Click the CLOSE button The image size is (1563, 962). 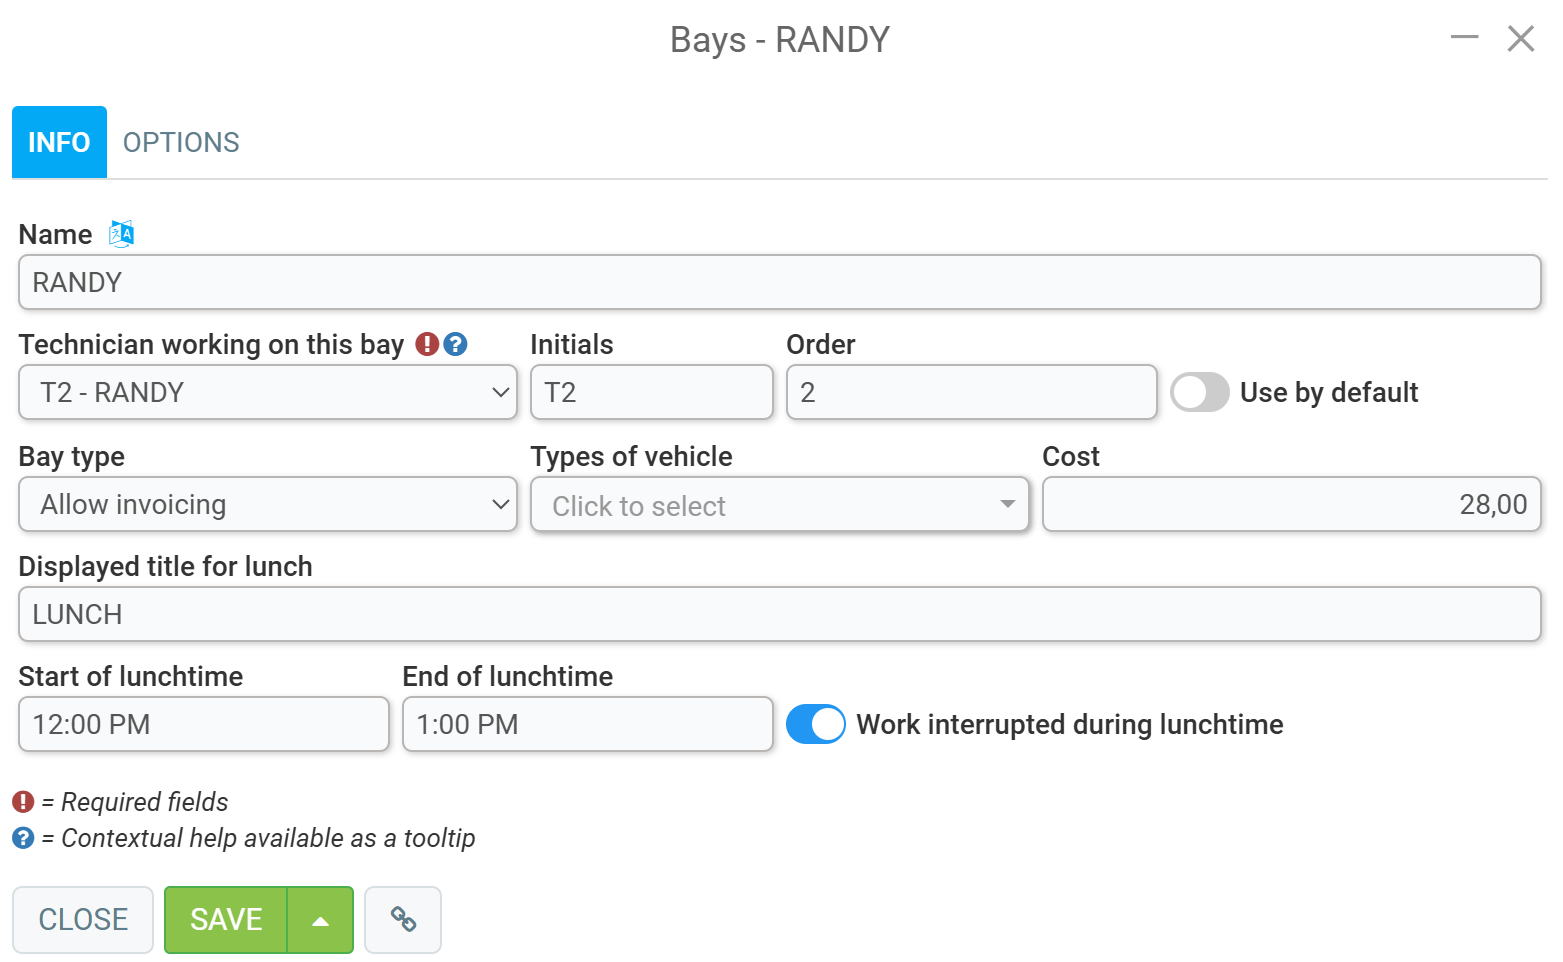pyautogui.click(x=83, y=919)
